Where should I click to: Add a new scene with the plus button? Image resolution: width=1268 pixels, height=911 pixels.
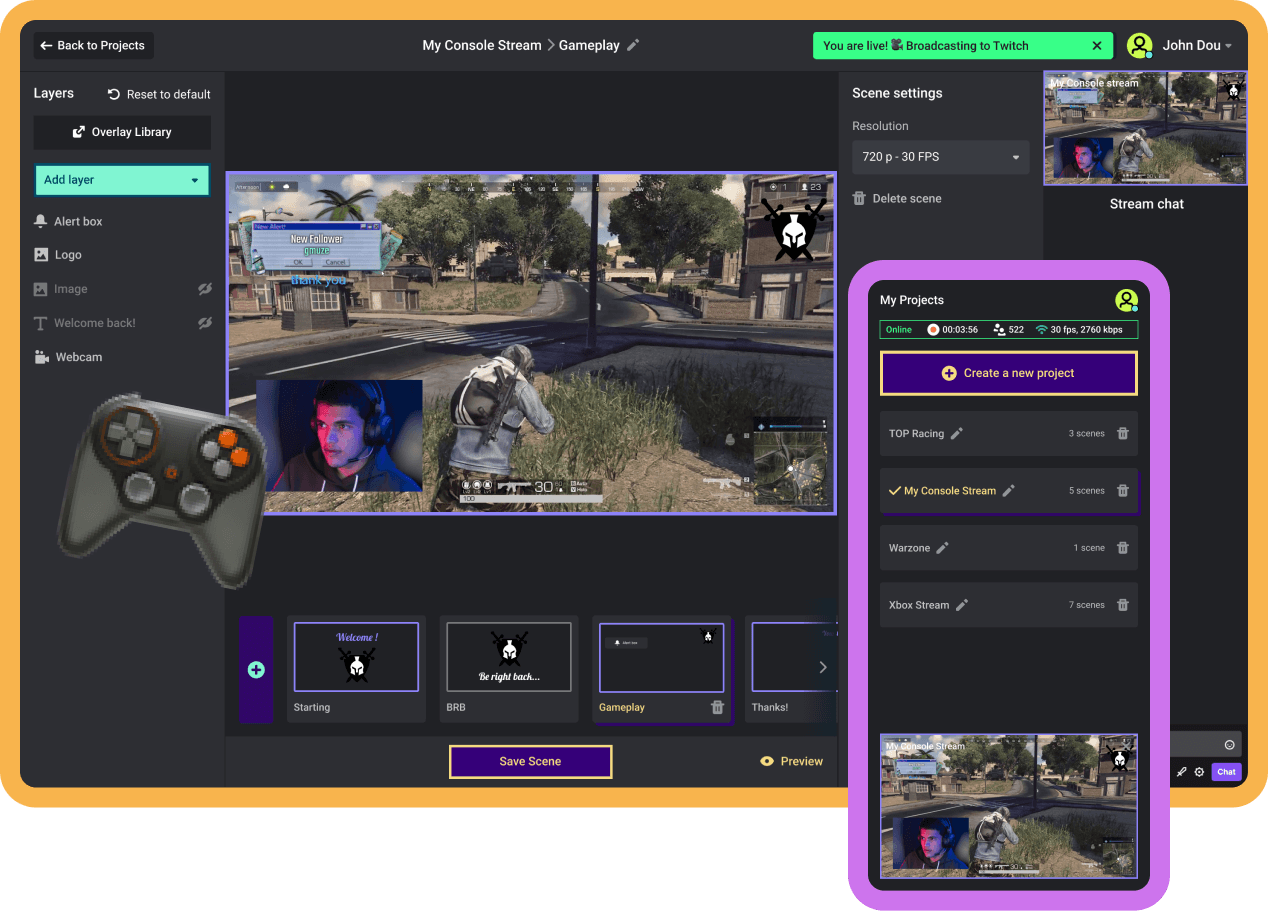256,669
